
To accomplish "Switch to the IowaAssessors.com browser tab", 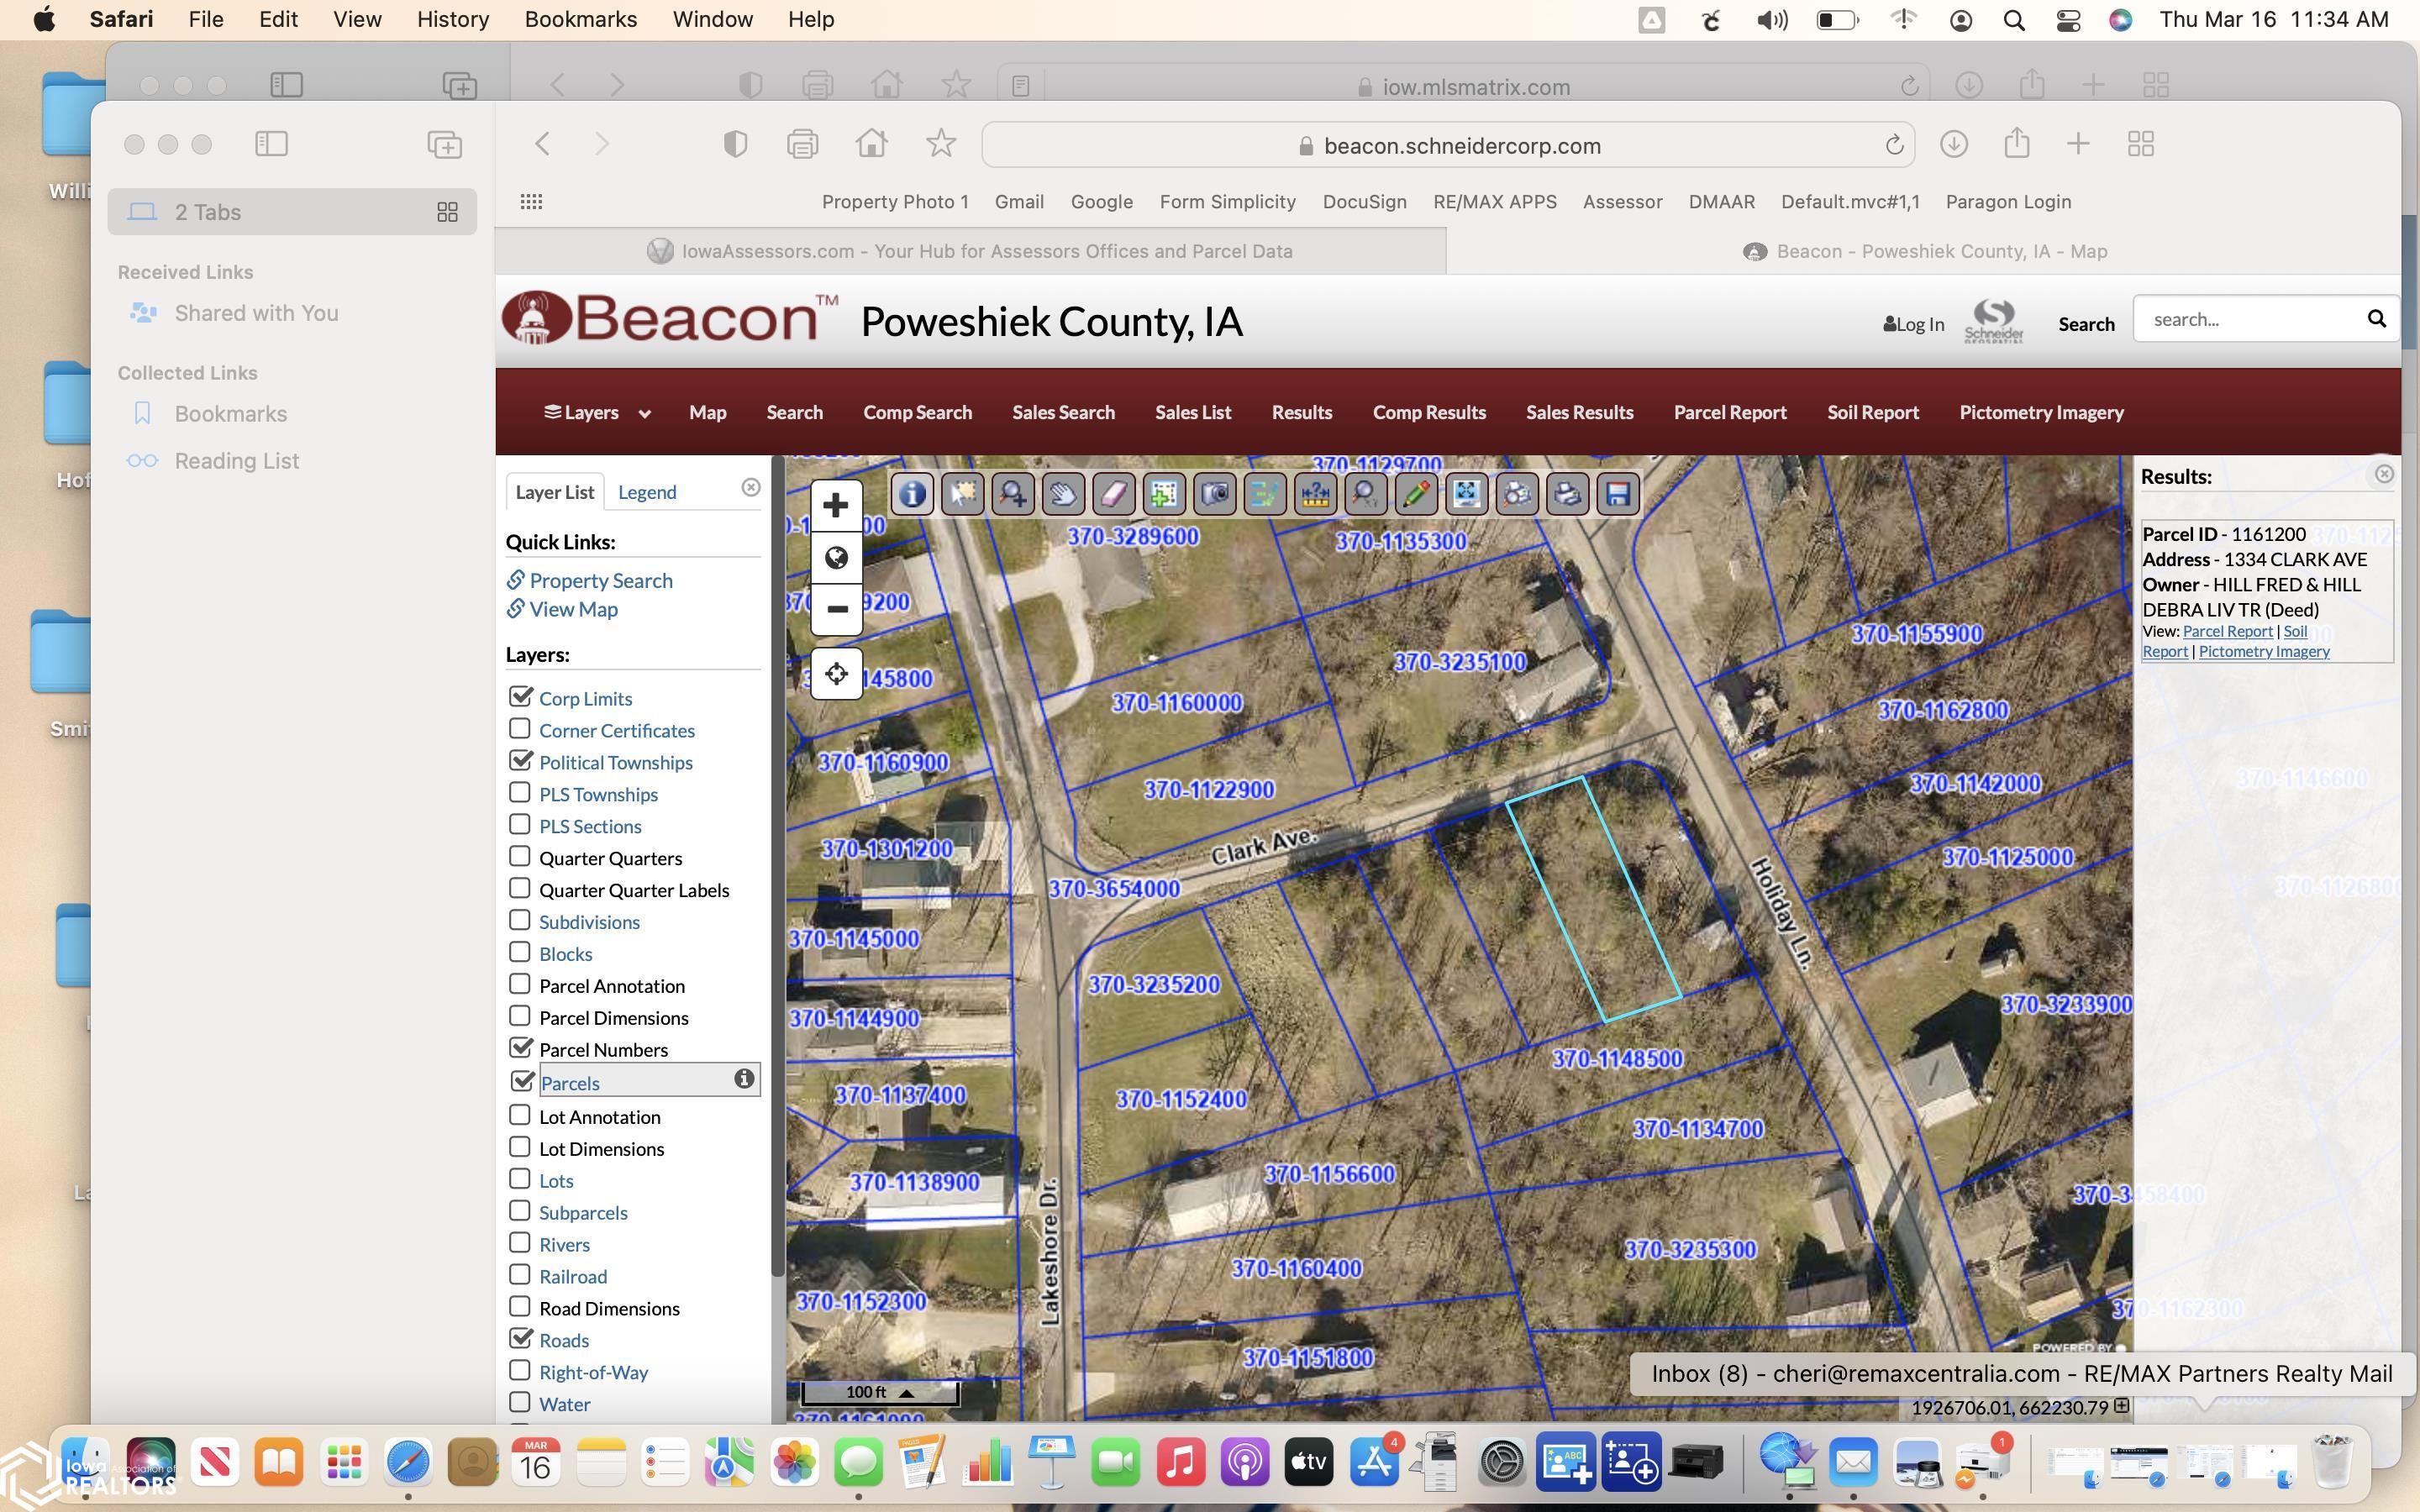I will [x=970, y=251].
